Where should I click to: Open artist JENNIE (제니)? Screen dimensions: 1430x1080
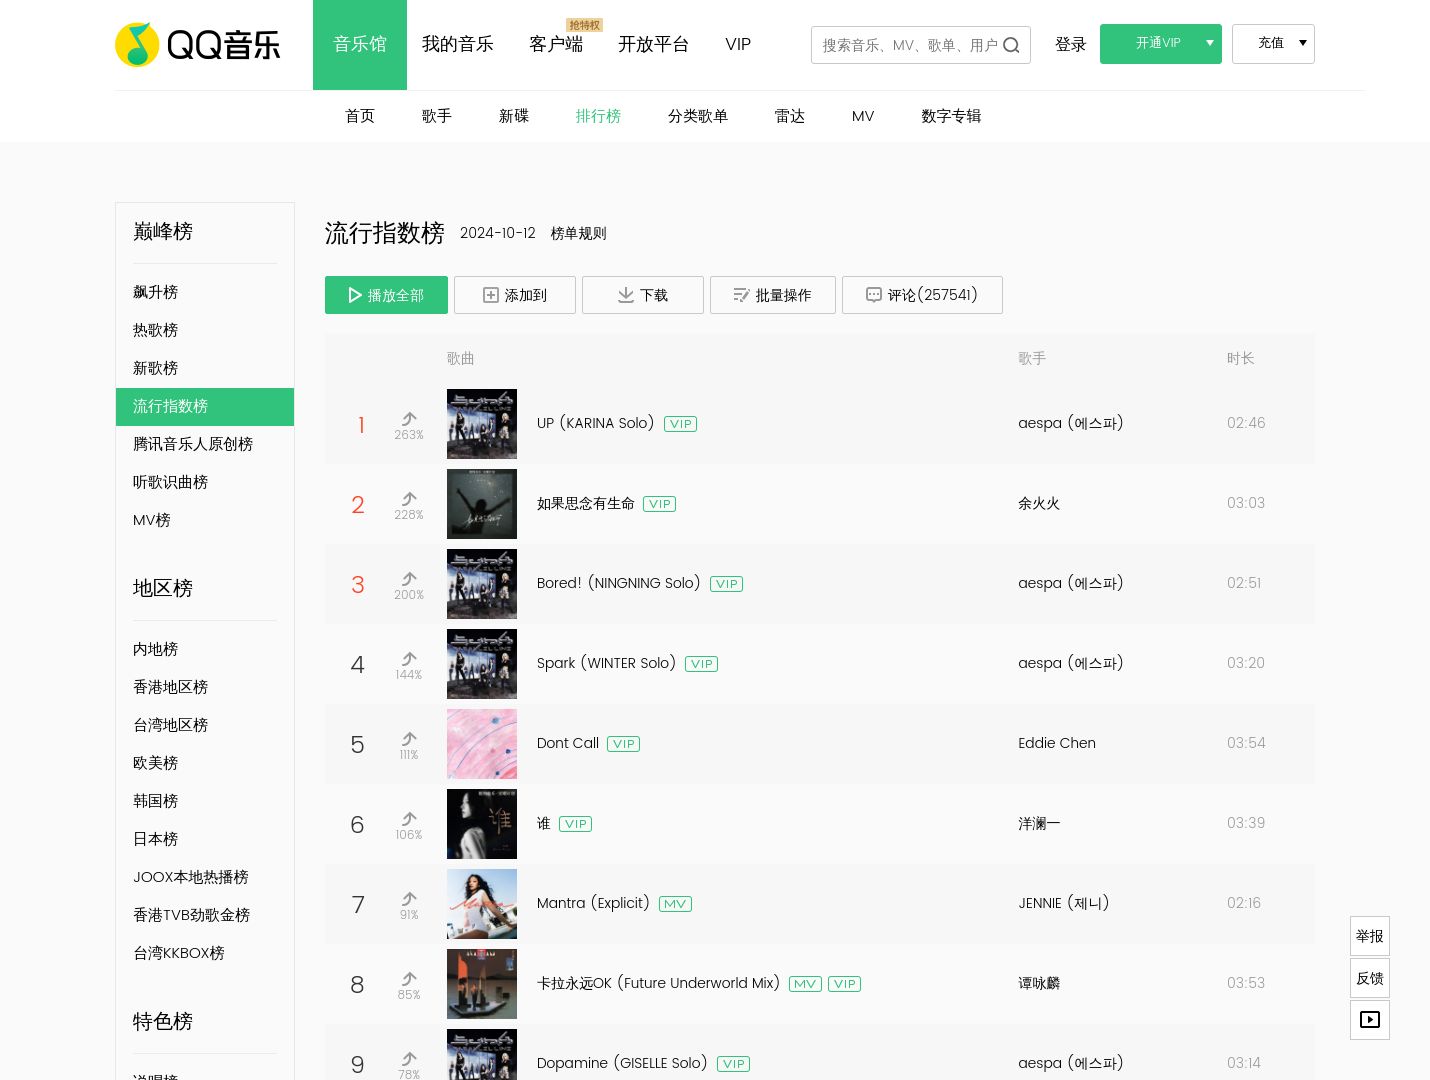pos(1063,903)
